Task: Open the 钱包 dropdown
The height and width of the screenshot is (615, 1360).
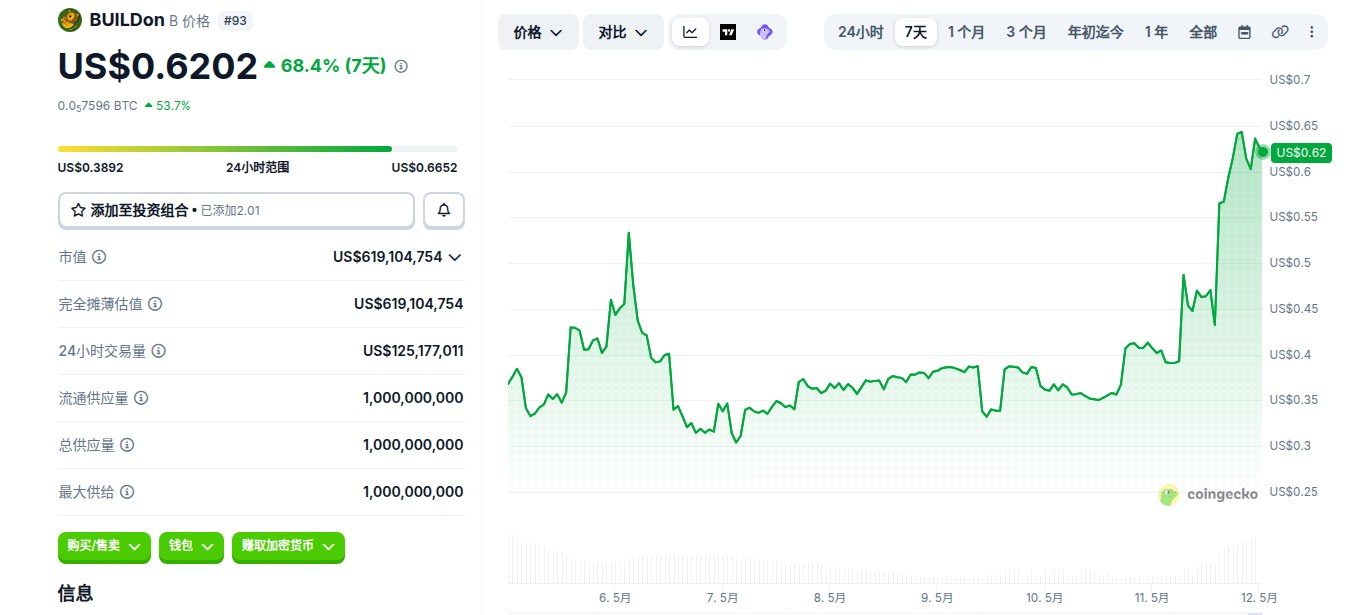Action: 192,547
